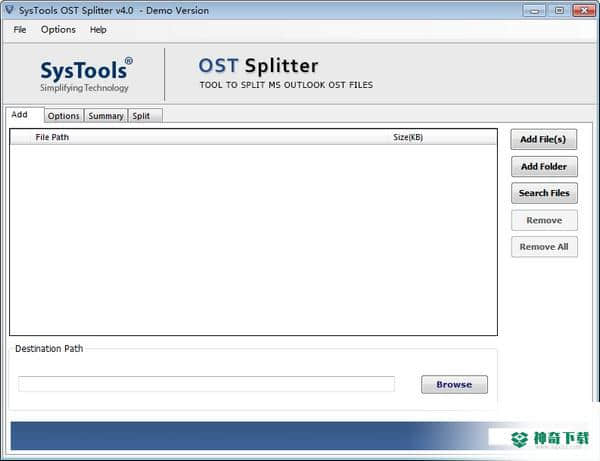
Task: Click the Remove button
Action: (x=544, y=220)
